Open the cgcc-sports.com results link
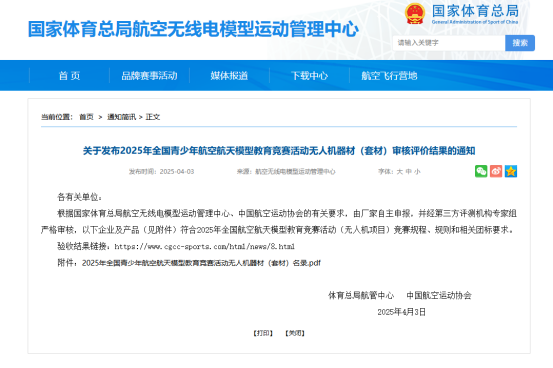 [205, 246]
